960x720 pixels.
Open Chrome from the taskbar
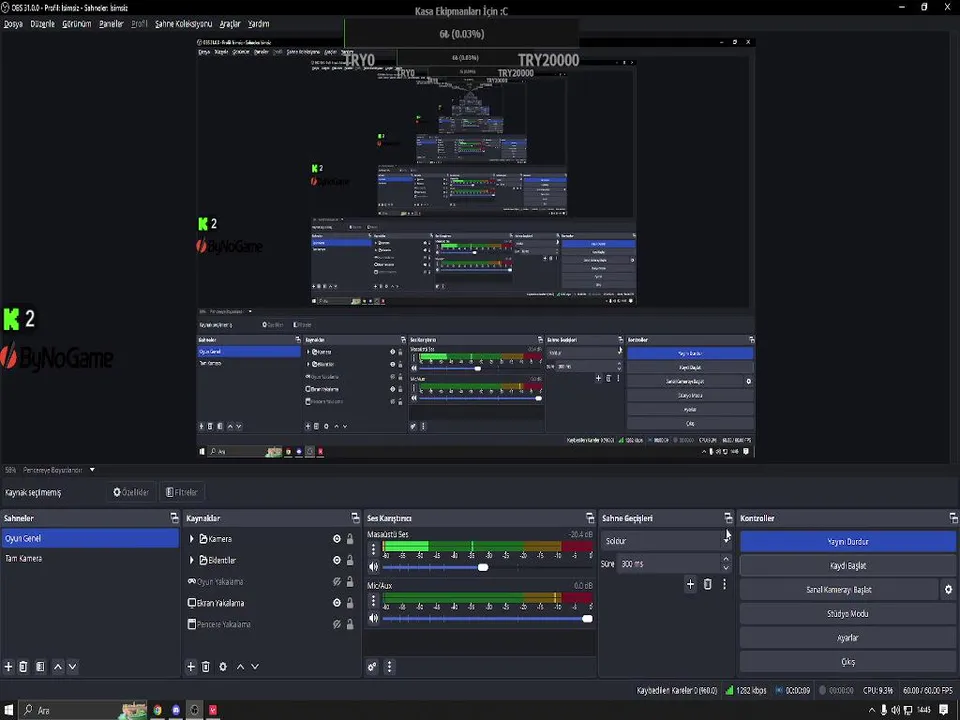pyautogui.click(x=157, y=710)
